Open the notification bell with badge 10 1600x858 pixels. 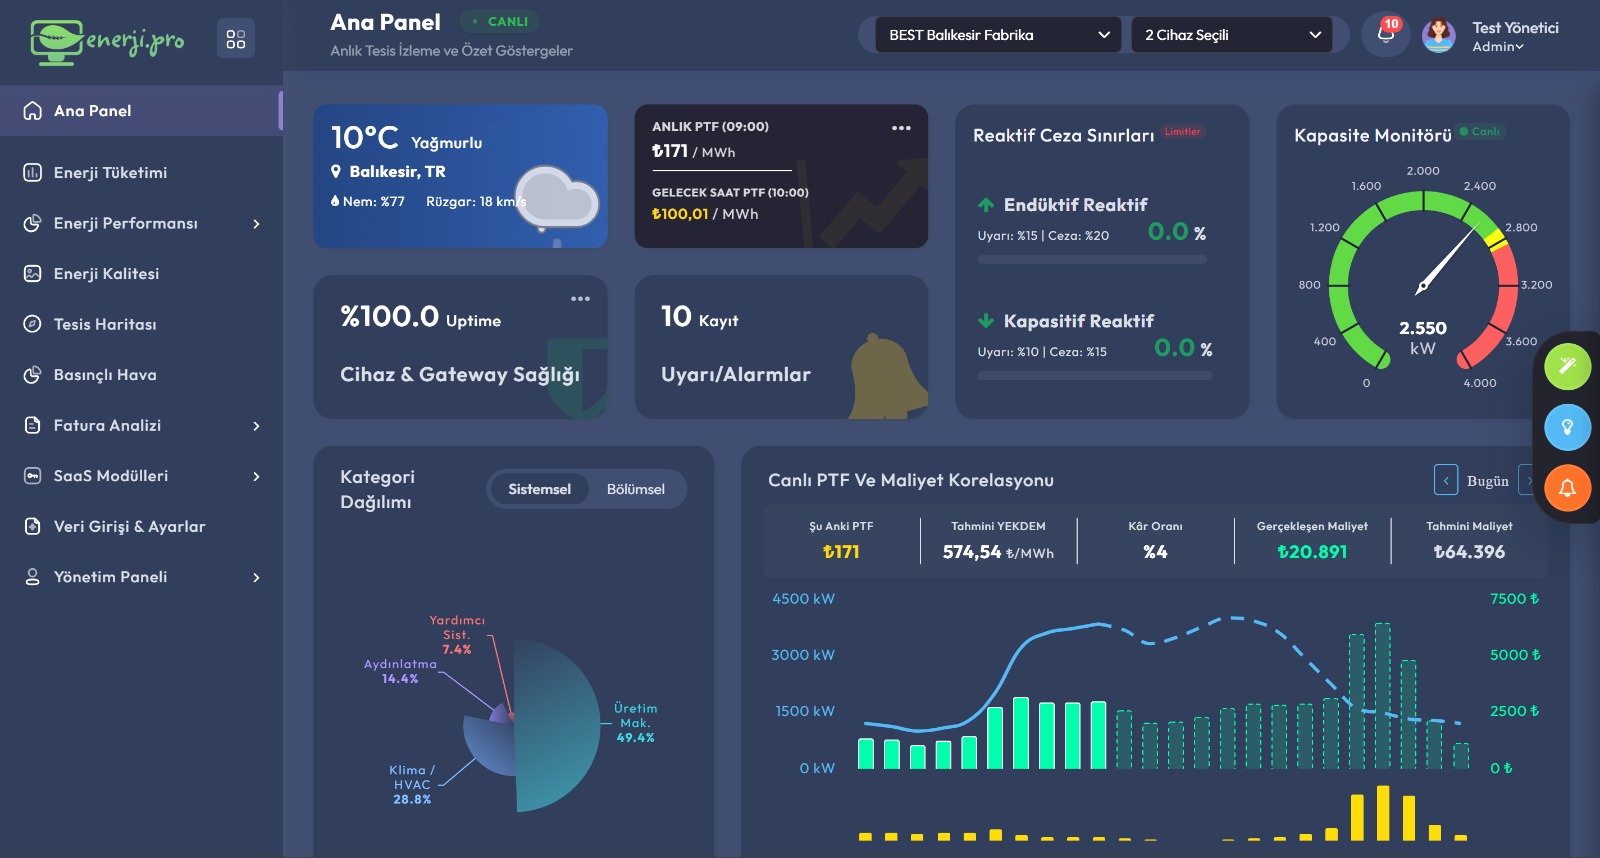1385,34
